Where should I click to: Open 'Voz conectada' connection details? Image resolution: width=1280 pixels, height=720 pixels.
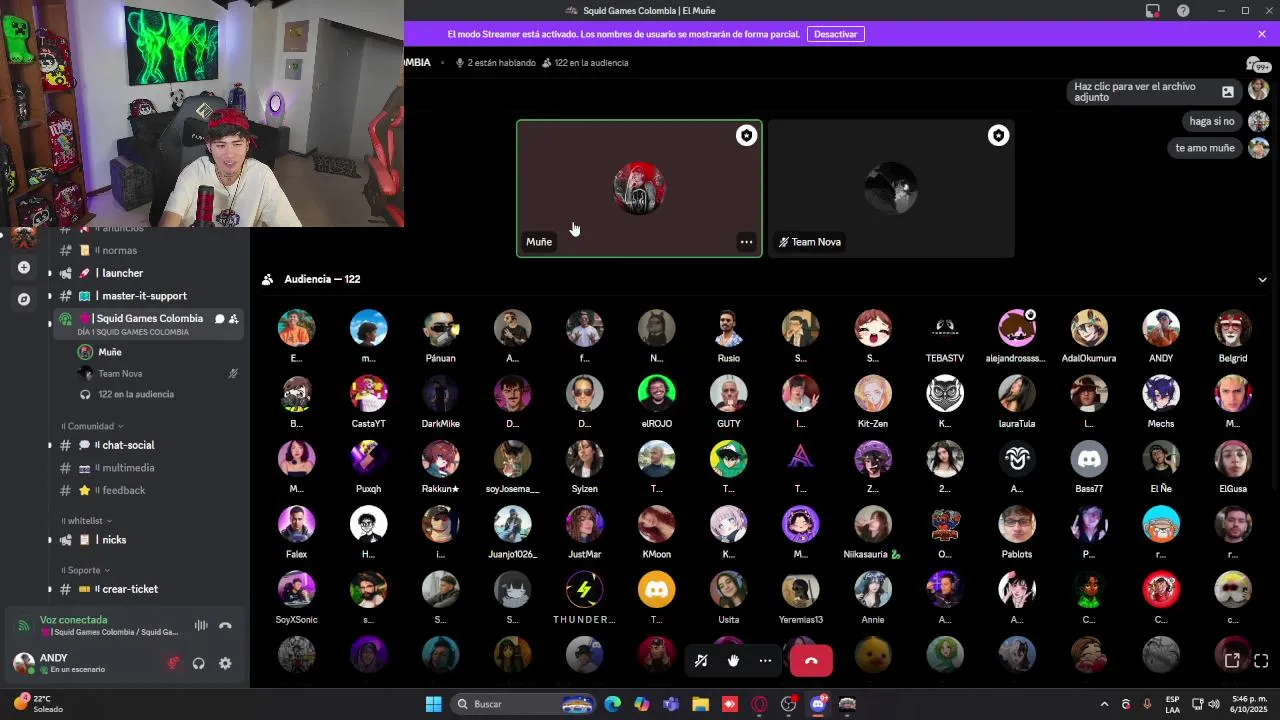click(73, 620)
